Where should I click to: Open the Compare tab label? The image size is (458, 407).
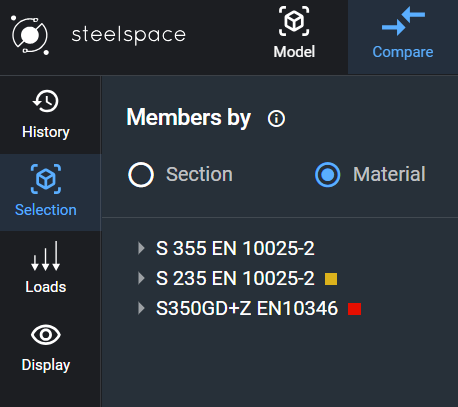click(x=403, y=52)
